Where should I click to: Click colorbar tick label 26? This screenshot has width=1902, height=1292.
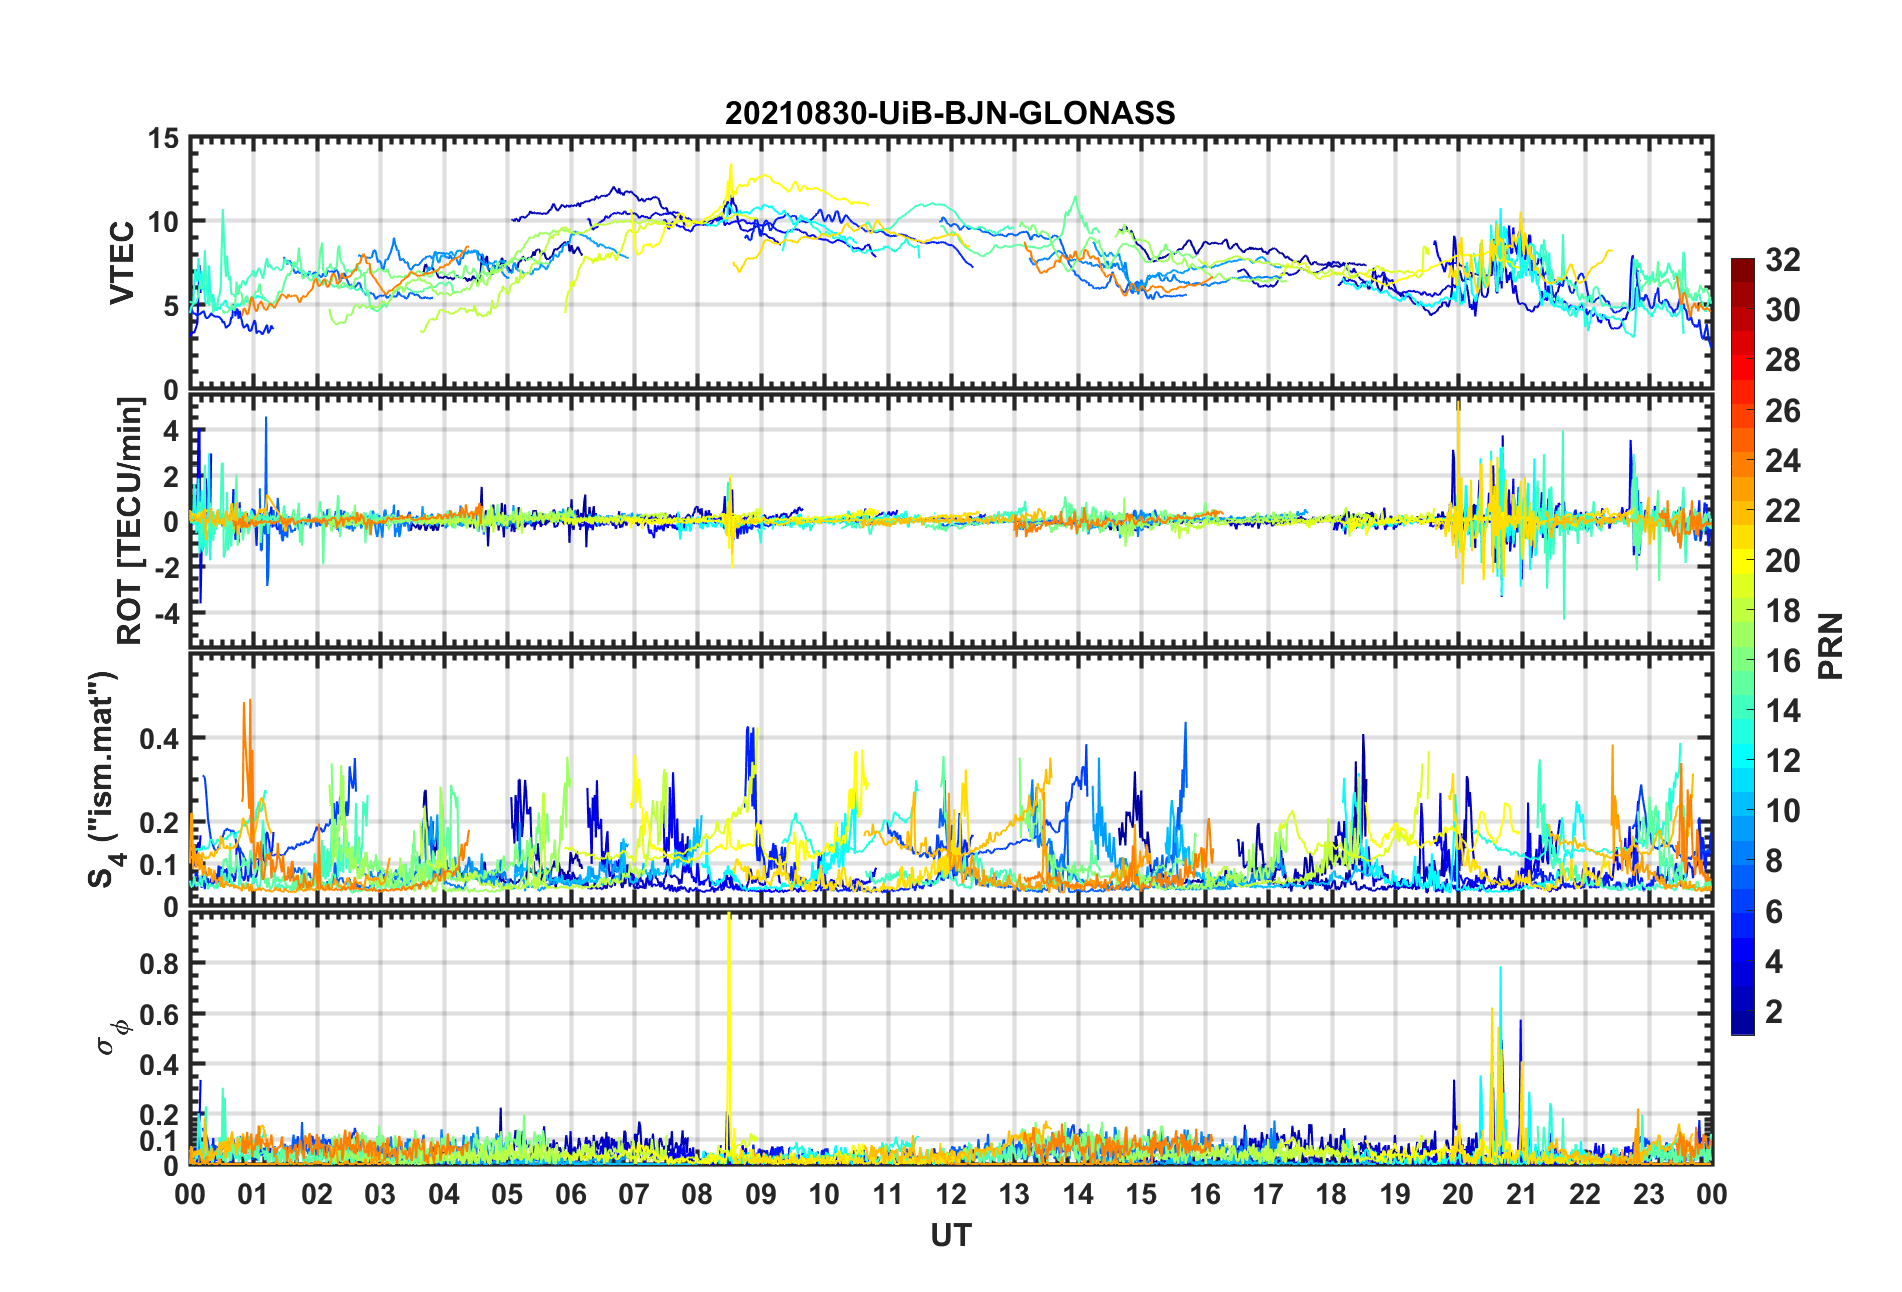(x=1783, y=410)
